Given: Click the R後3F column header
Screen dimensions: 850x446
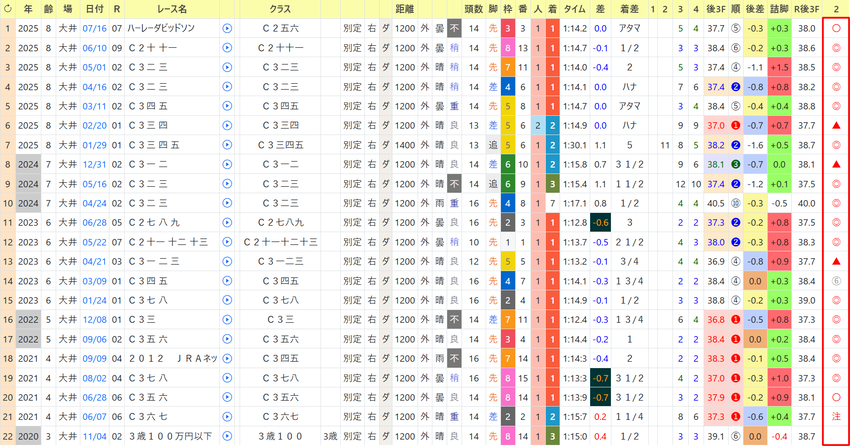Looking at the screenshot, I should coord(807,9).
